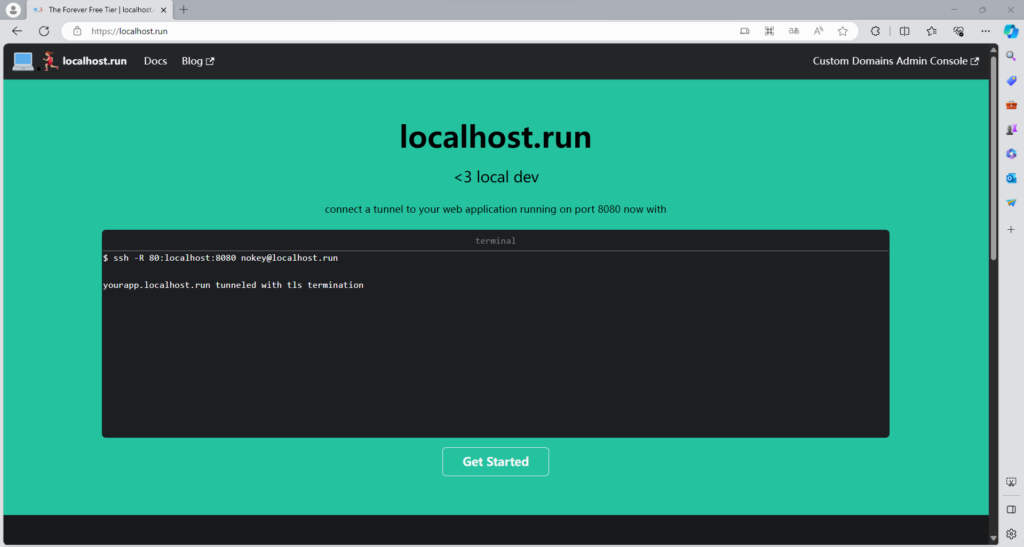Toggle split screen view icon
The image size is (1024, 547).
point(904,31)
